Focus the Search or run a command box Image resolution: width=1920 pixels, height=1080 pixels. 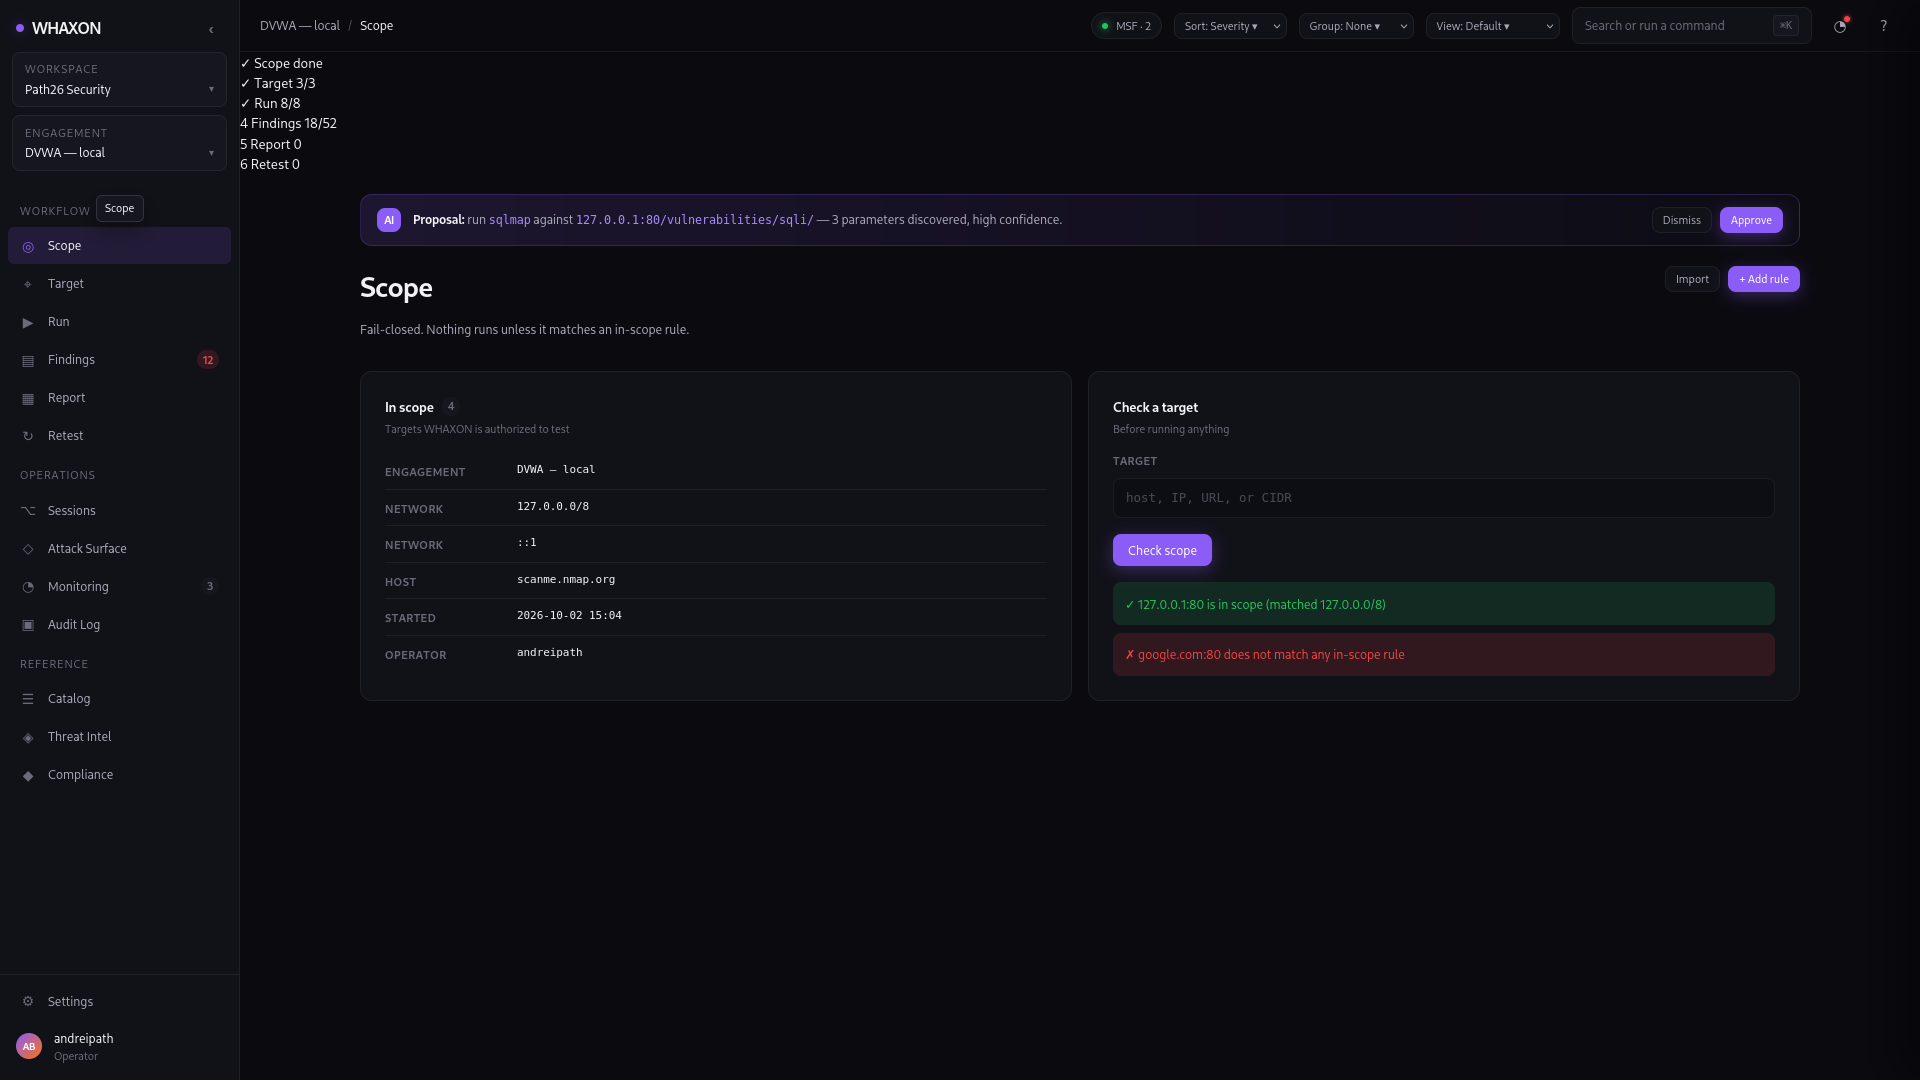click(1691, 26)
